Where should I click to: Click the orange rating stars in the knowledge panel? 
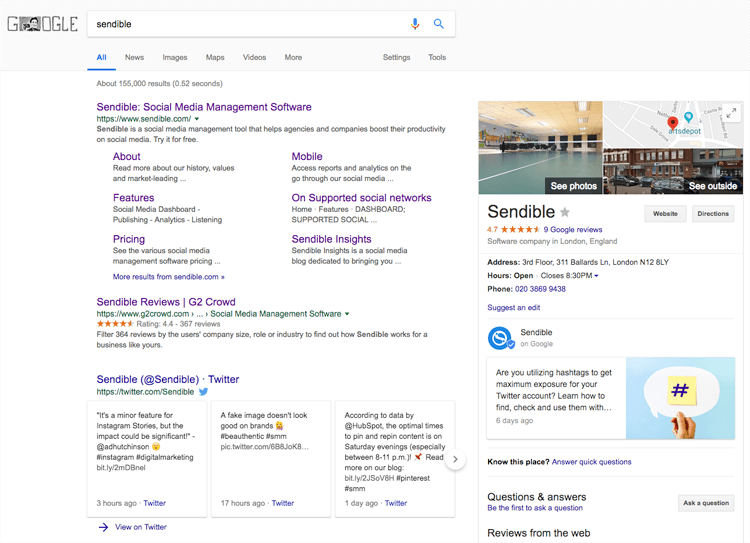tap(520, 230)
